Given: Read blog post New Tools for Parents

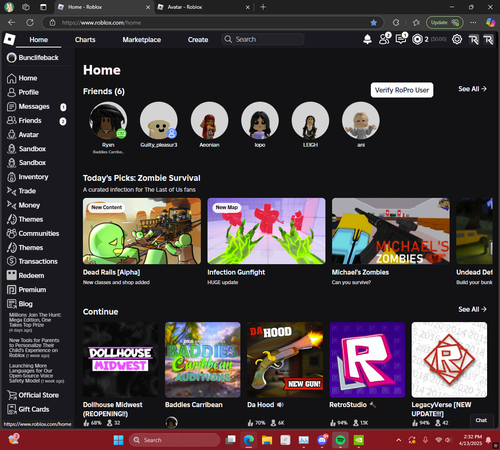Looking at the screenshot, I should click(34, 348).
